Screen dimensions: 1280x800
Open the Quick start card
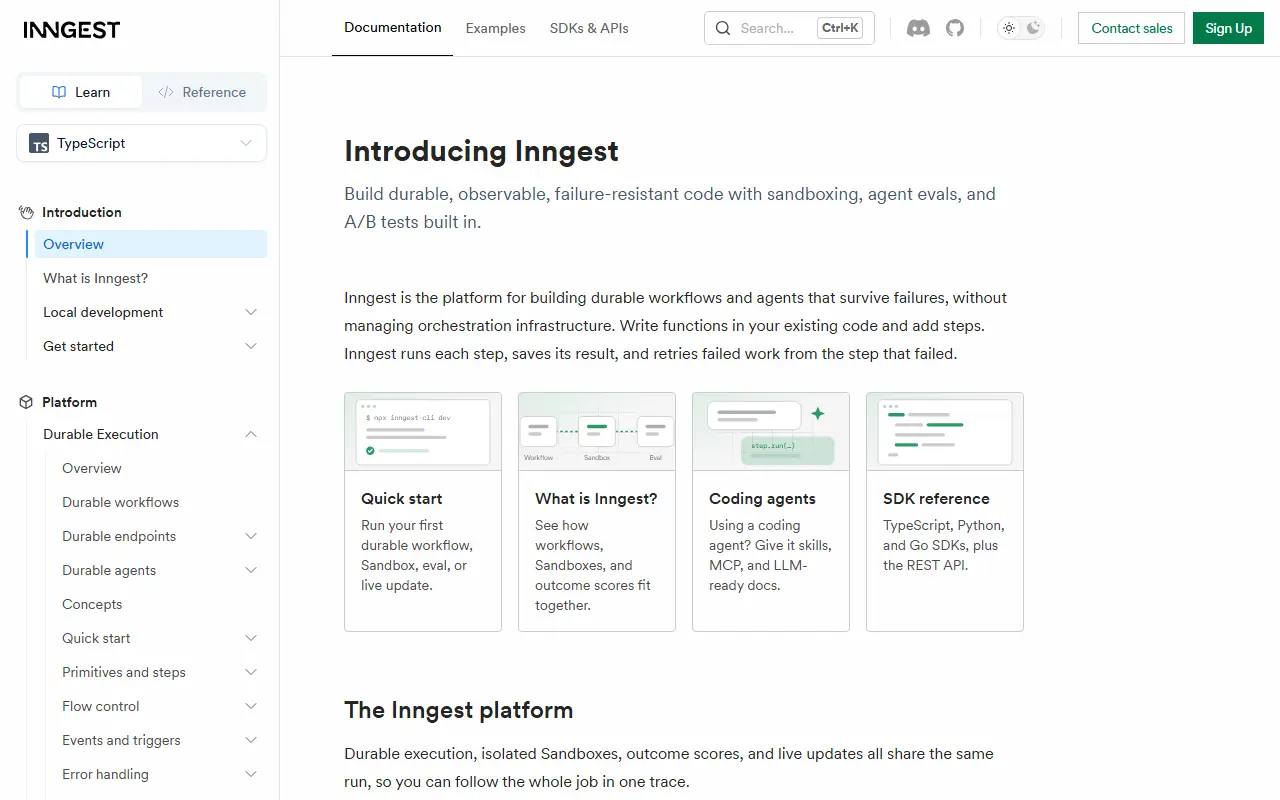click(423, 512)
